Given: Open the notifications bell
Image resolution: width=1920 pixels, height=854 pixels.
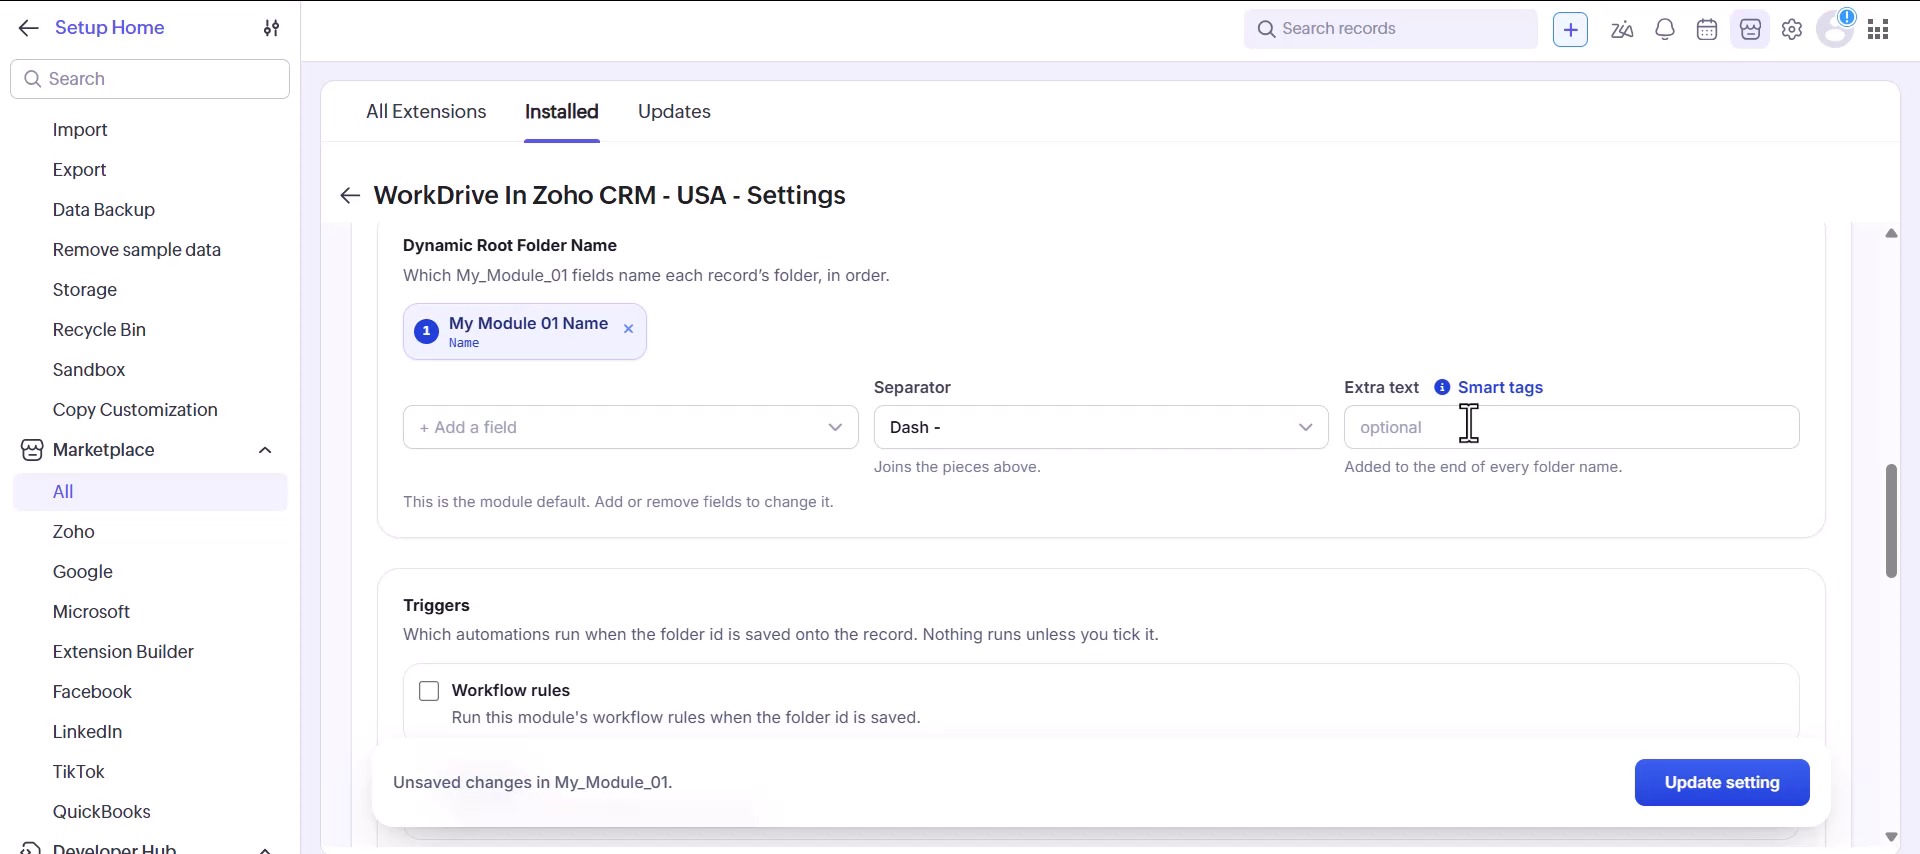Looking at the screenshot, I should [x=1665, y=29].
